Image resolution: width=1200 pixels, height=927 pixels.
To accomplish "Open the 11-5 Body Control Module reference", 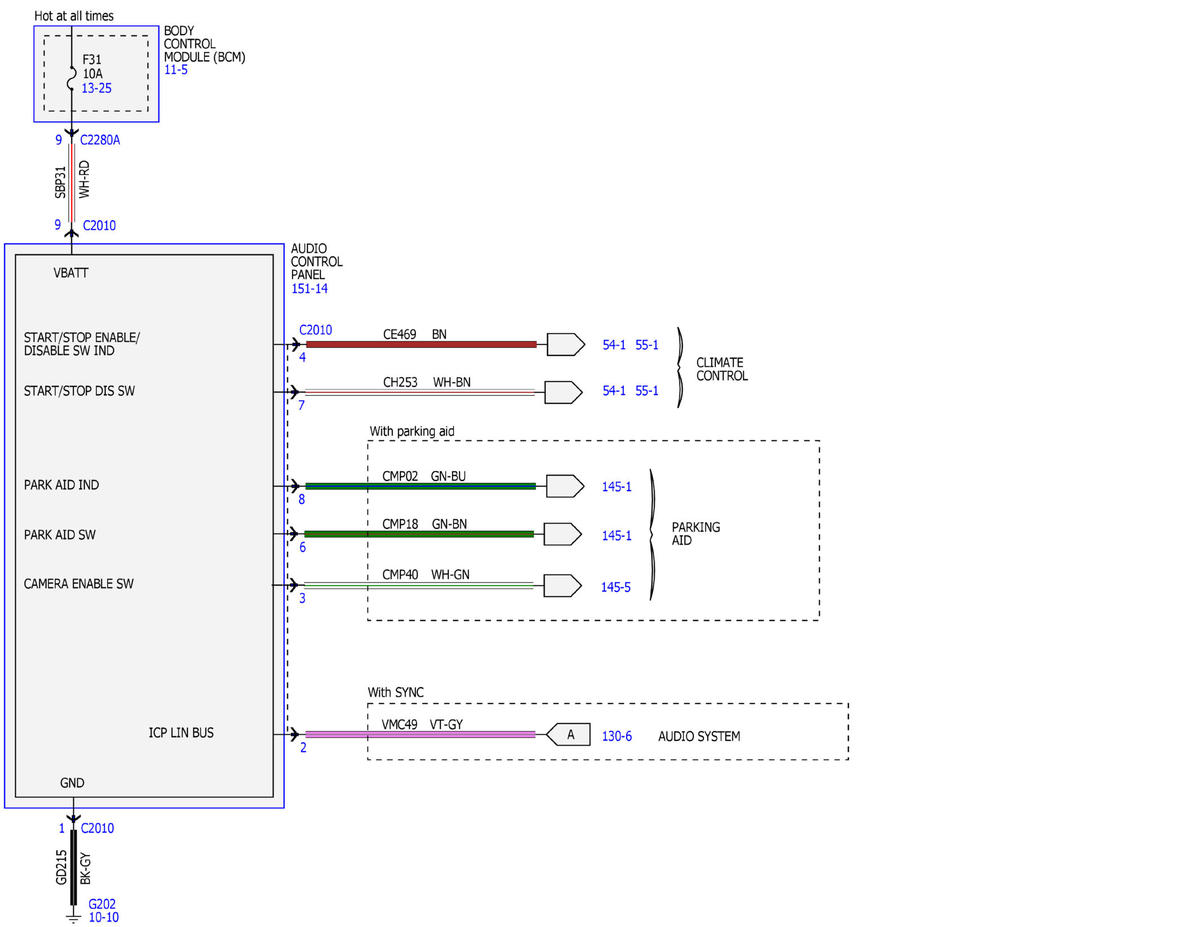I will [x=176, y=70].
